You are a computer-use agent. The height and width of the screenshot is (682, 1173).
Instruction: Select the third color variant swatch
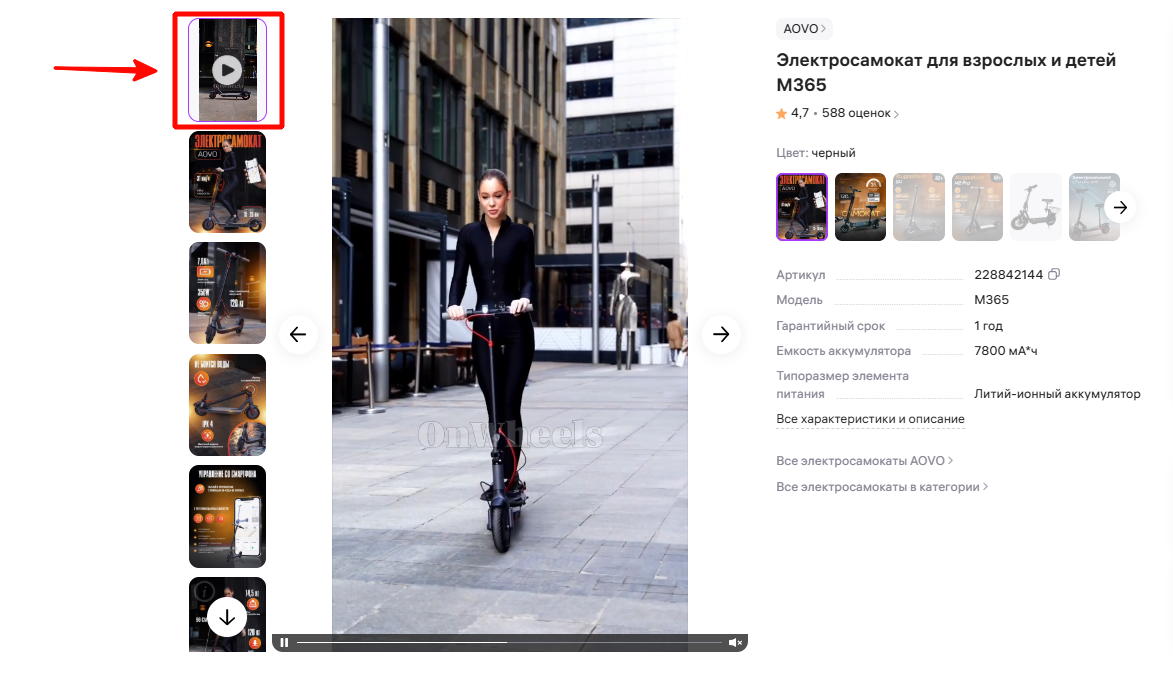[x=919, y=207]
